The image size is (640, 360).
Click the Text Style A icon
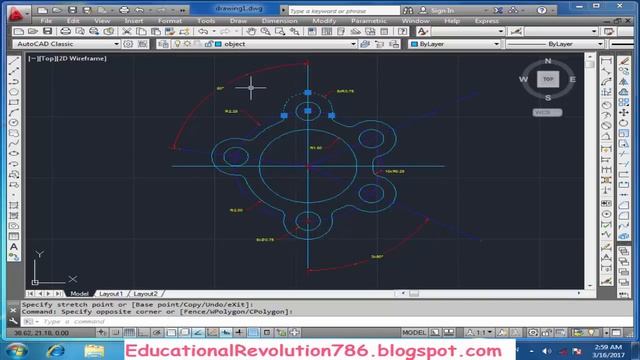point(422,31)
